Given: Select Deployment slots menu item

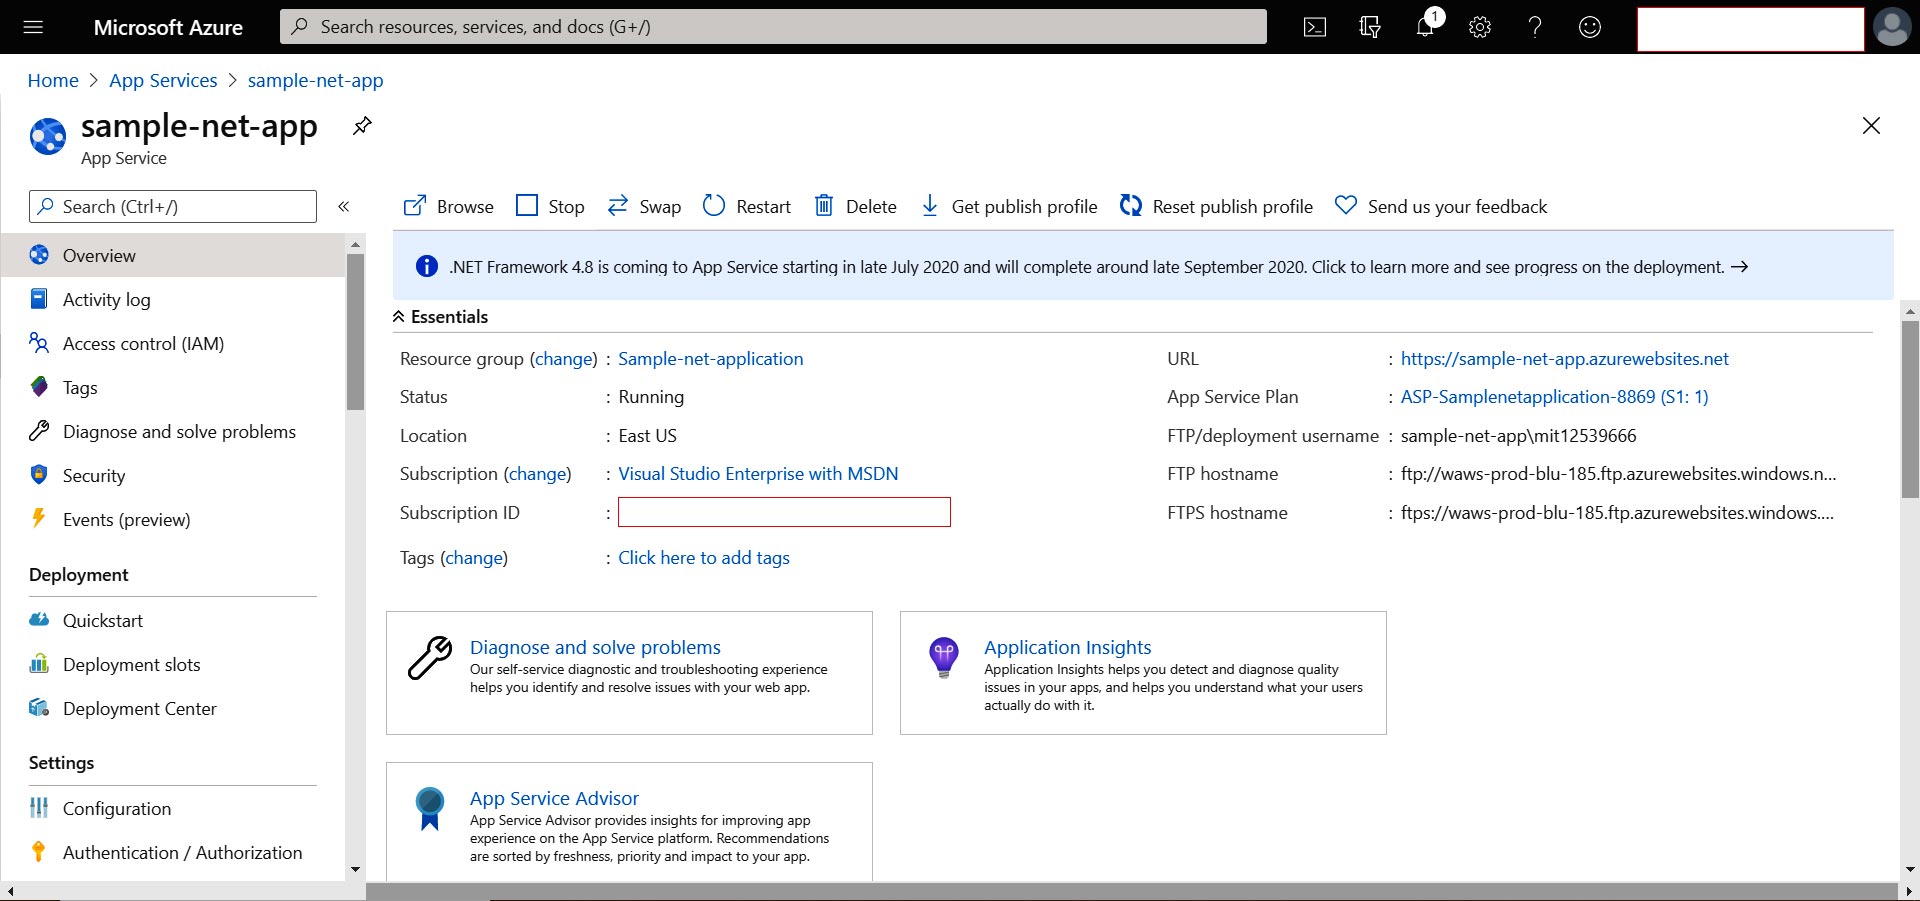Looking at the screenshot, I should pos(131,665).
